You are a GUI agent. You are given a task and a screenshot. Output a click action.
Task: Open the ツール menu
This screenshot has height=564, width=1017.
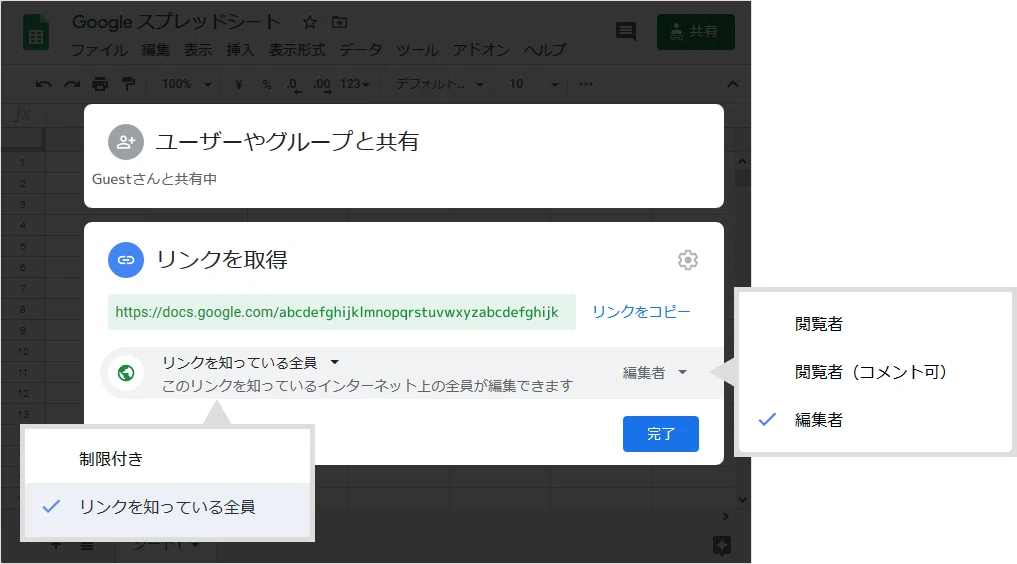click(418, 50)
